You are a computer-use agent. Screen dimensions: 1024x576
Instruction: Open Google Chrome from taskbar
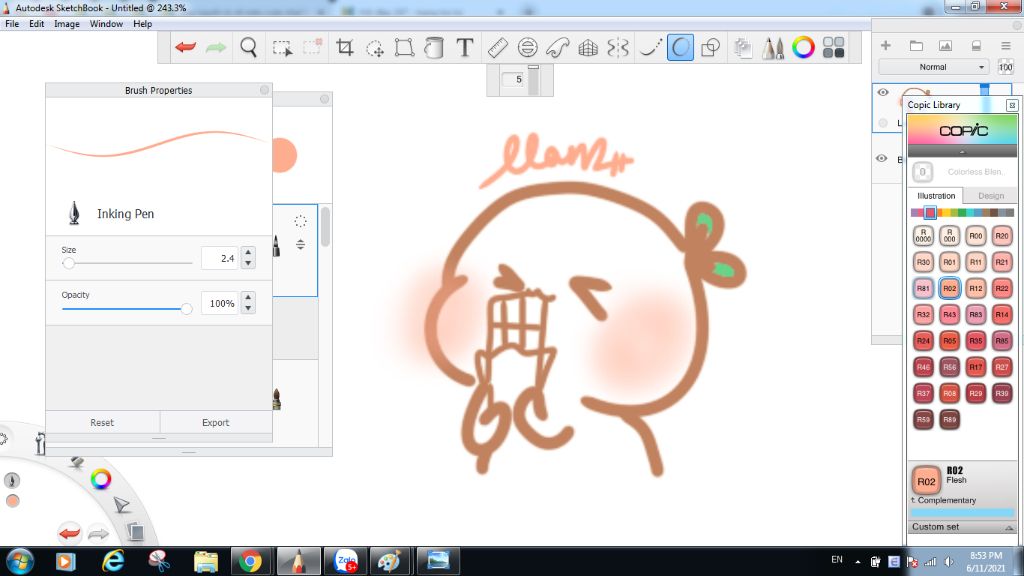(249, 561)
